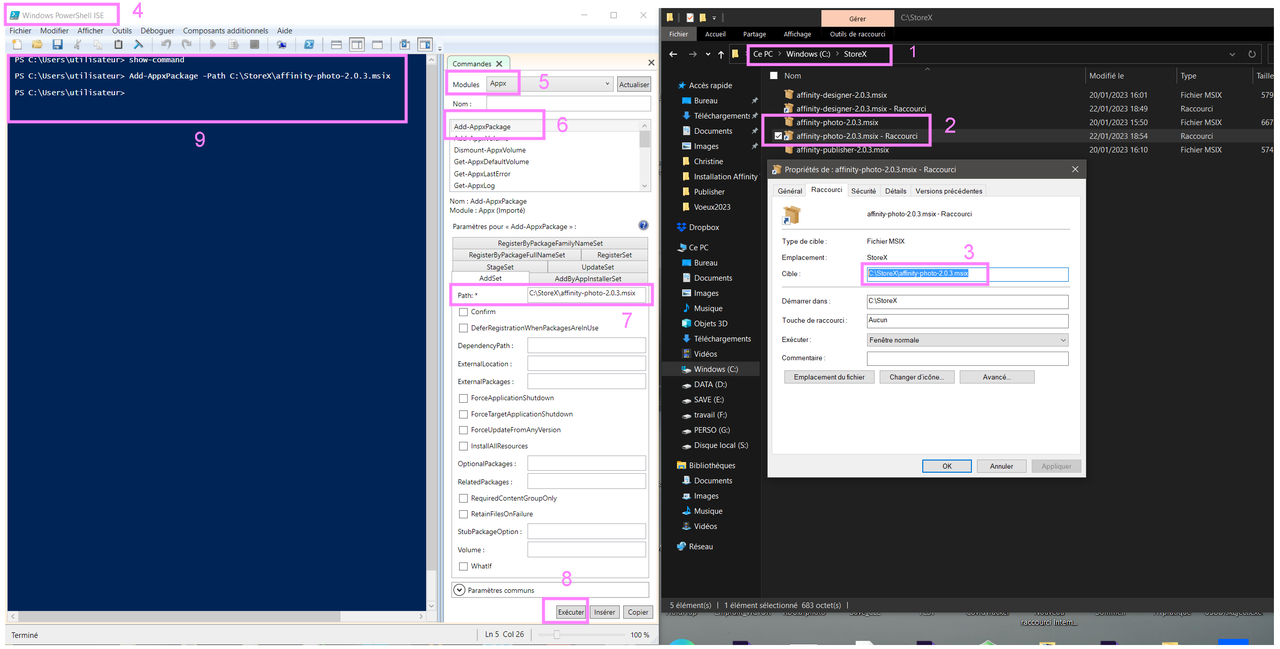Click the Stop operation square icon
Viewport: 1280px width, 649px height.
tap(255, 44)
